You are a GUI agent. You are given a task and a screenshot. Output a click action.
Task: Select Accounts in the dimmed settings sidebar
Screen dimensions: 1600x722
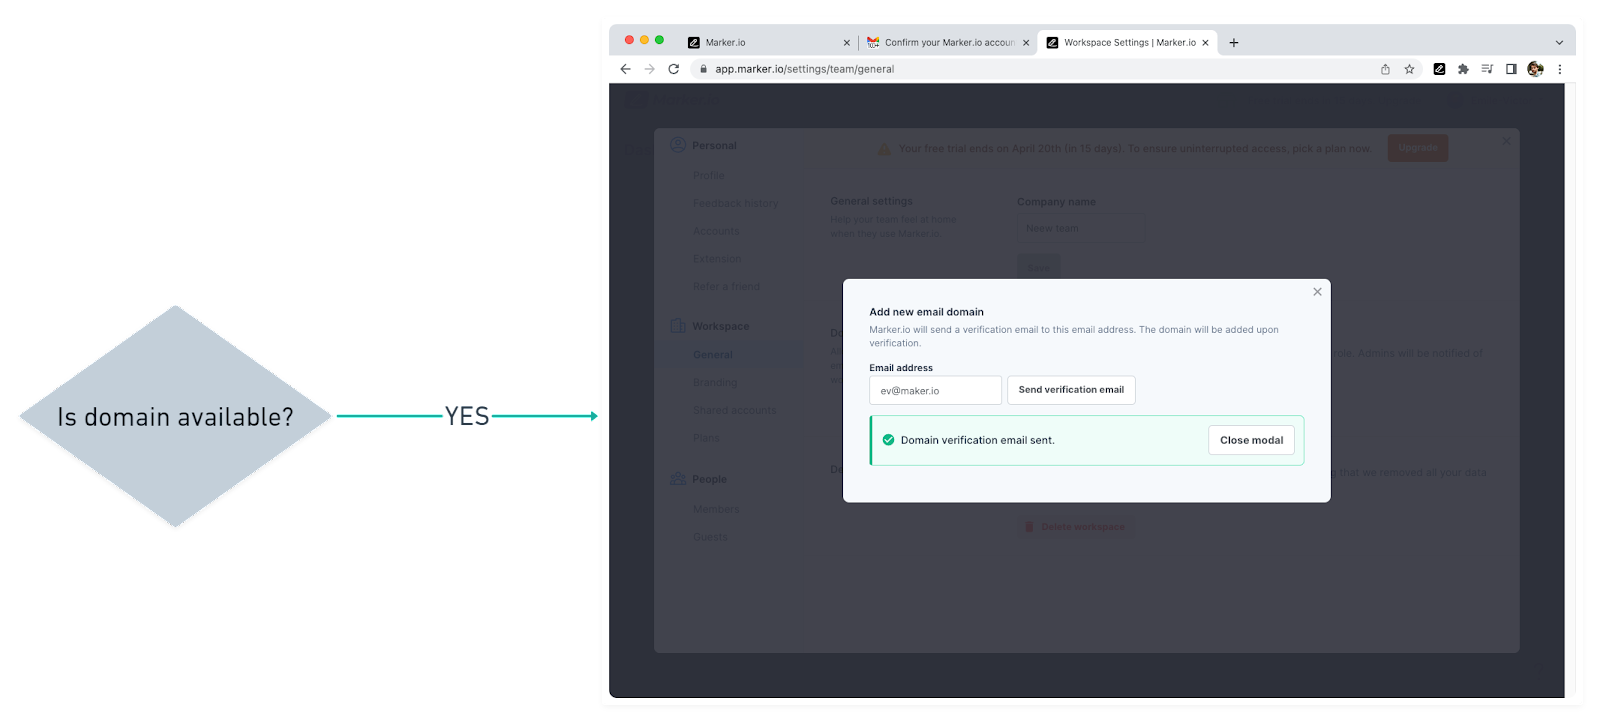pos(716,231)
